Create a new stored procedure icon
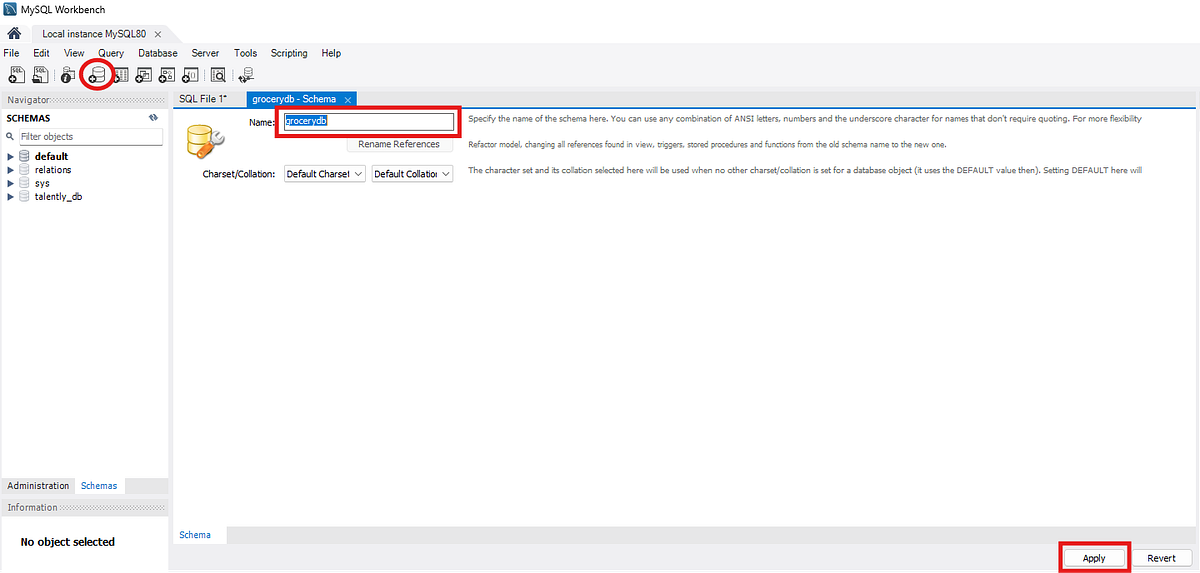This screenshot has width=1200, height=573. coord(167,74)
